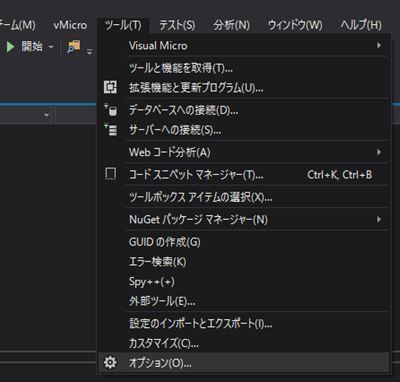Select GUID の作成(G)
Image resolution: width=400 pixels, height=382 pixels.
(x=244, y=242)
